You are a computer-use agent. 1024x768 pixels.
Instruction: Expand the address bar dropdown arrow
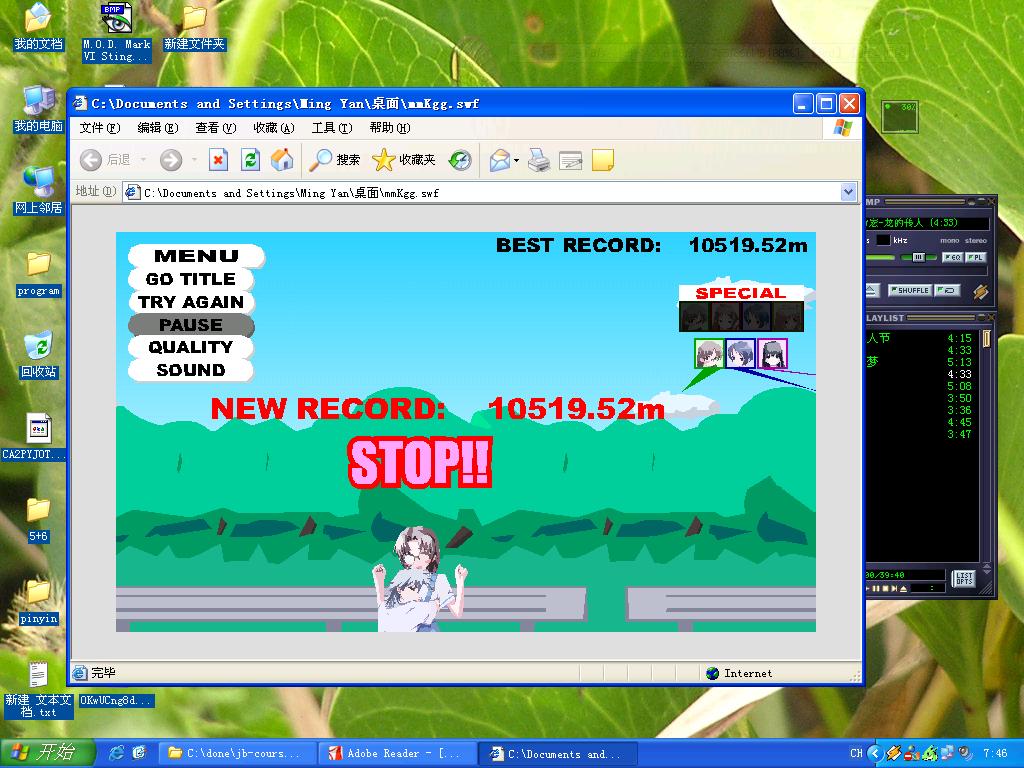point(848,192)
